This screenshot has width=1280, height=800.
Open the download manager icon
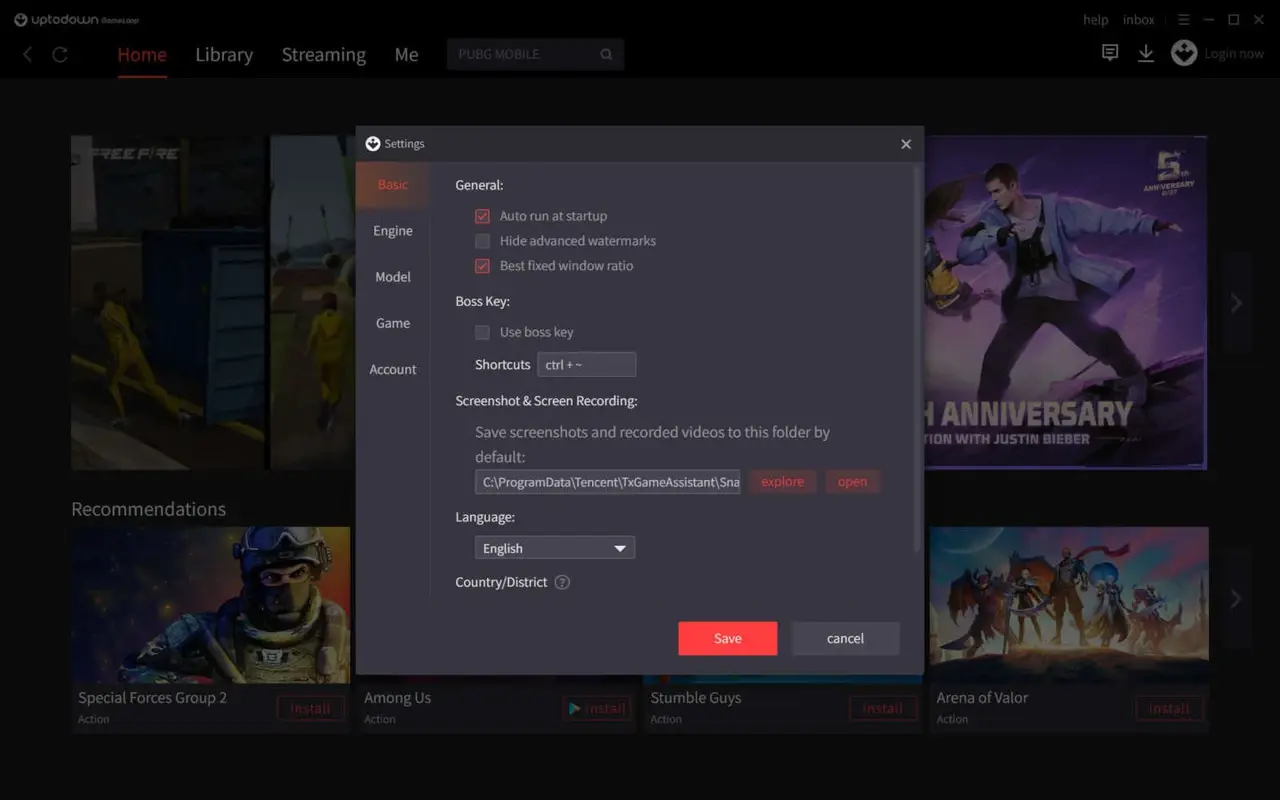pyautogui.click(x=1146, y=53)
